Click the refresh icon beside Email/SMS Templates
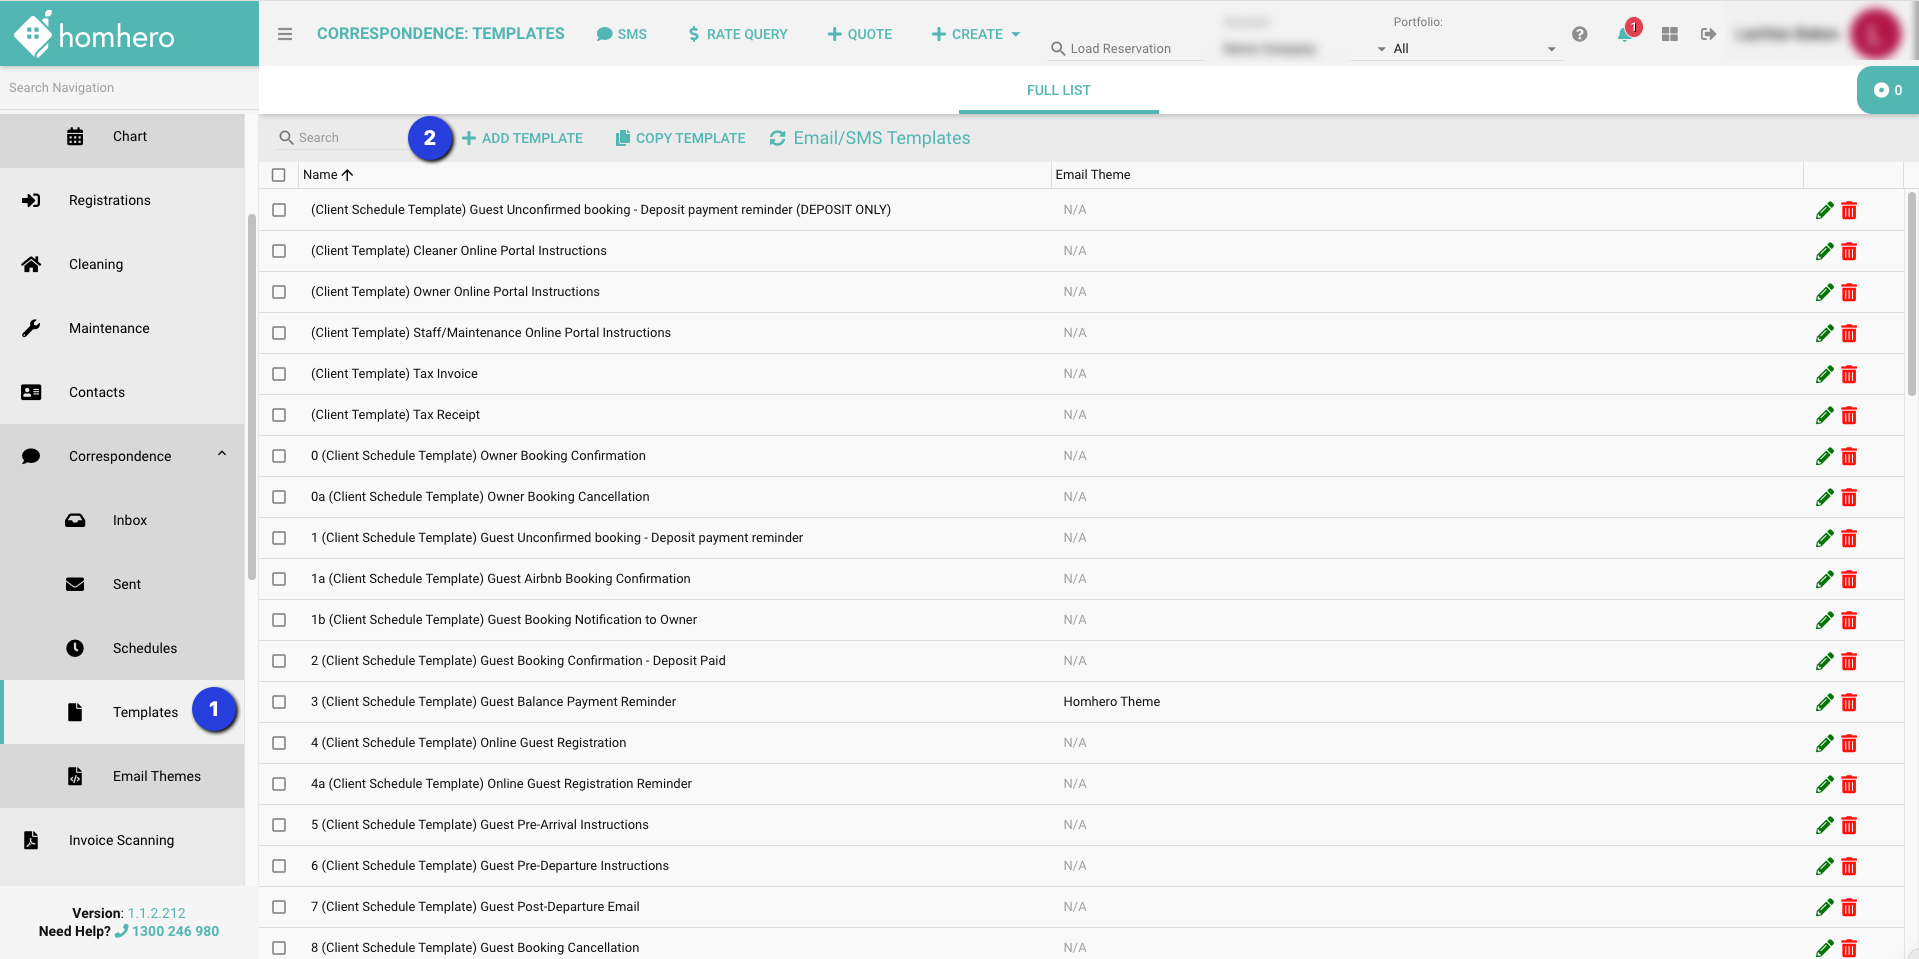 [777, 138]
